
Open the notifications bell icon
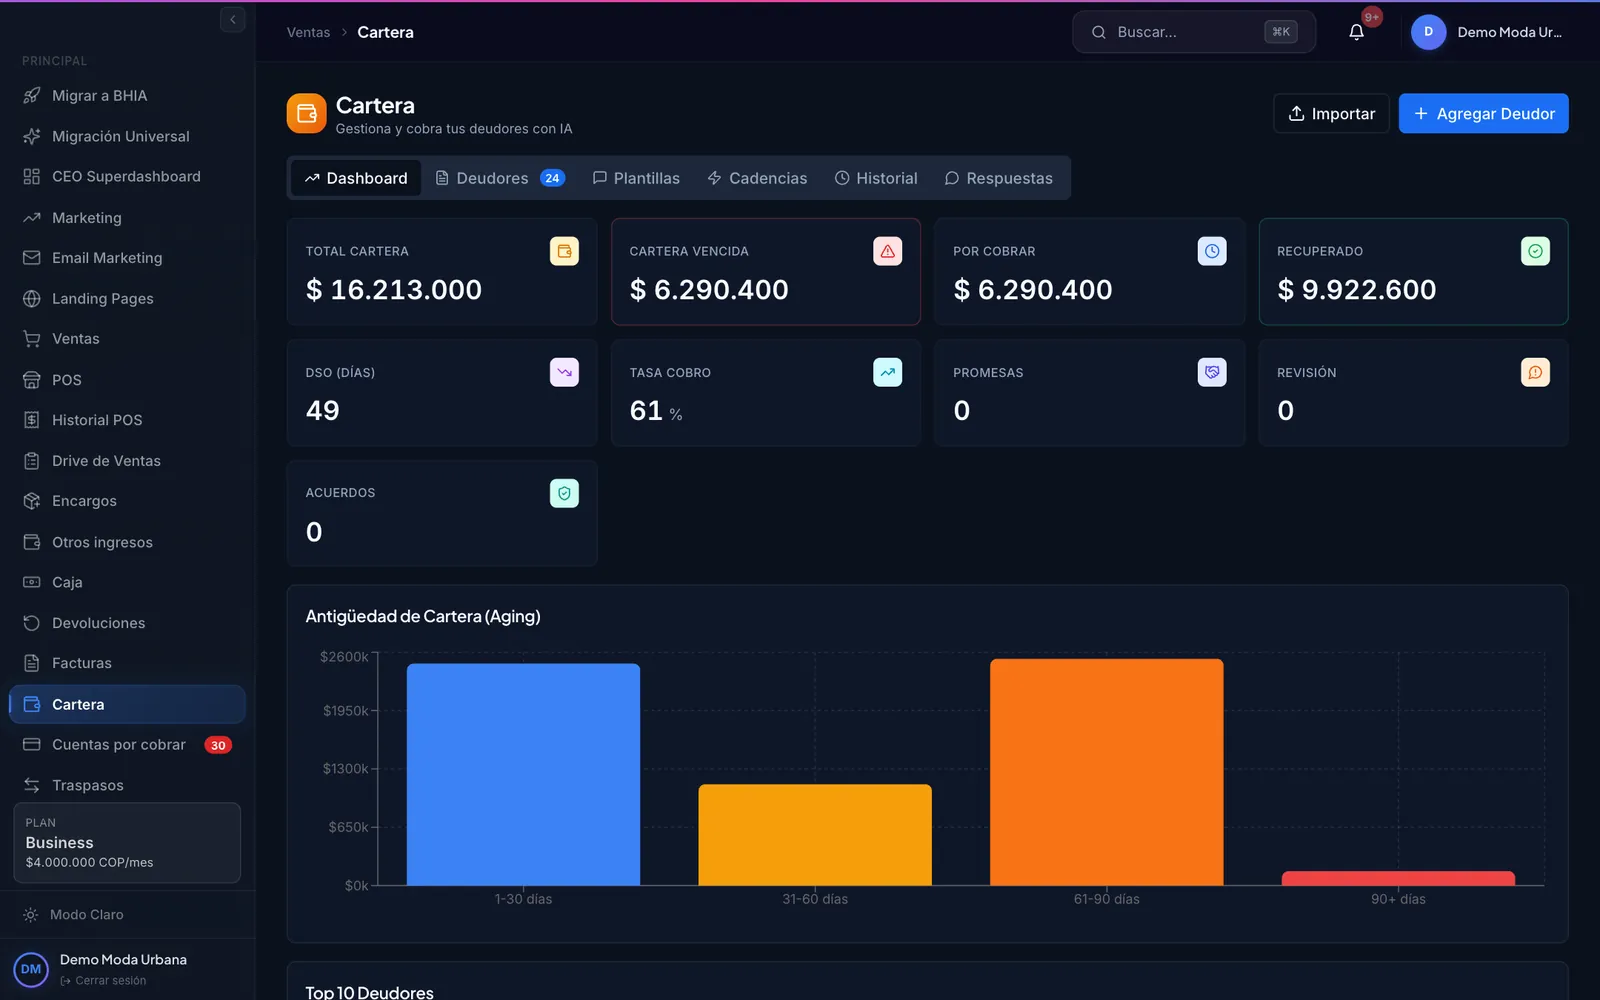(1356, 32)
